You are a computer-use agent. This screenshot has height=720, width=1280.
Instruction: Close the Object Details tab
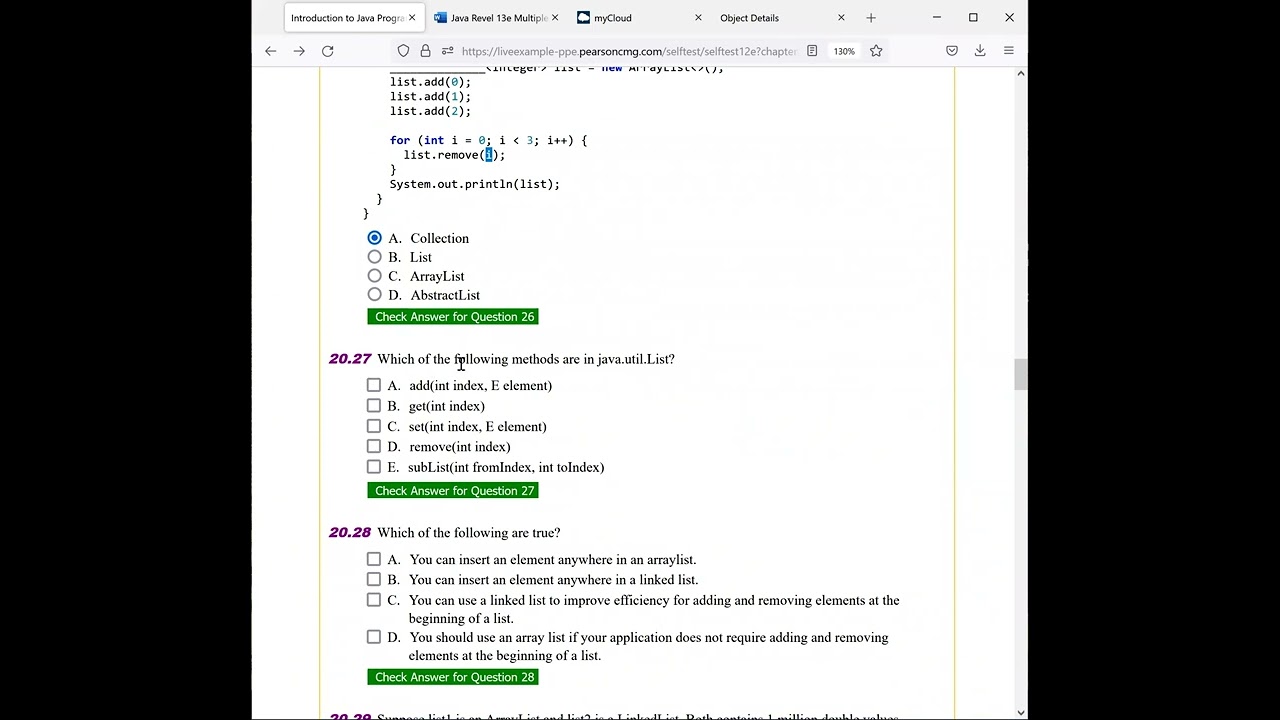[x=841, y=18]
